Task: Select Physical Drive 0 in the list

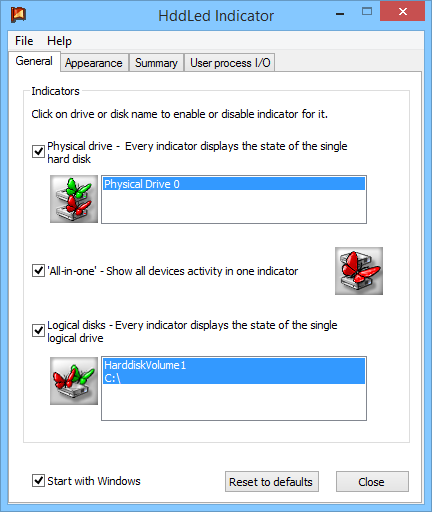Action: tap(234, 184)
